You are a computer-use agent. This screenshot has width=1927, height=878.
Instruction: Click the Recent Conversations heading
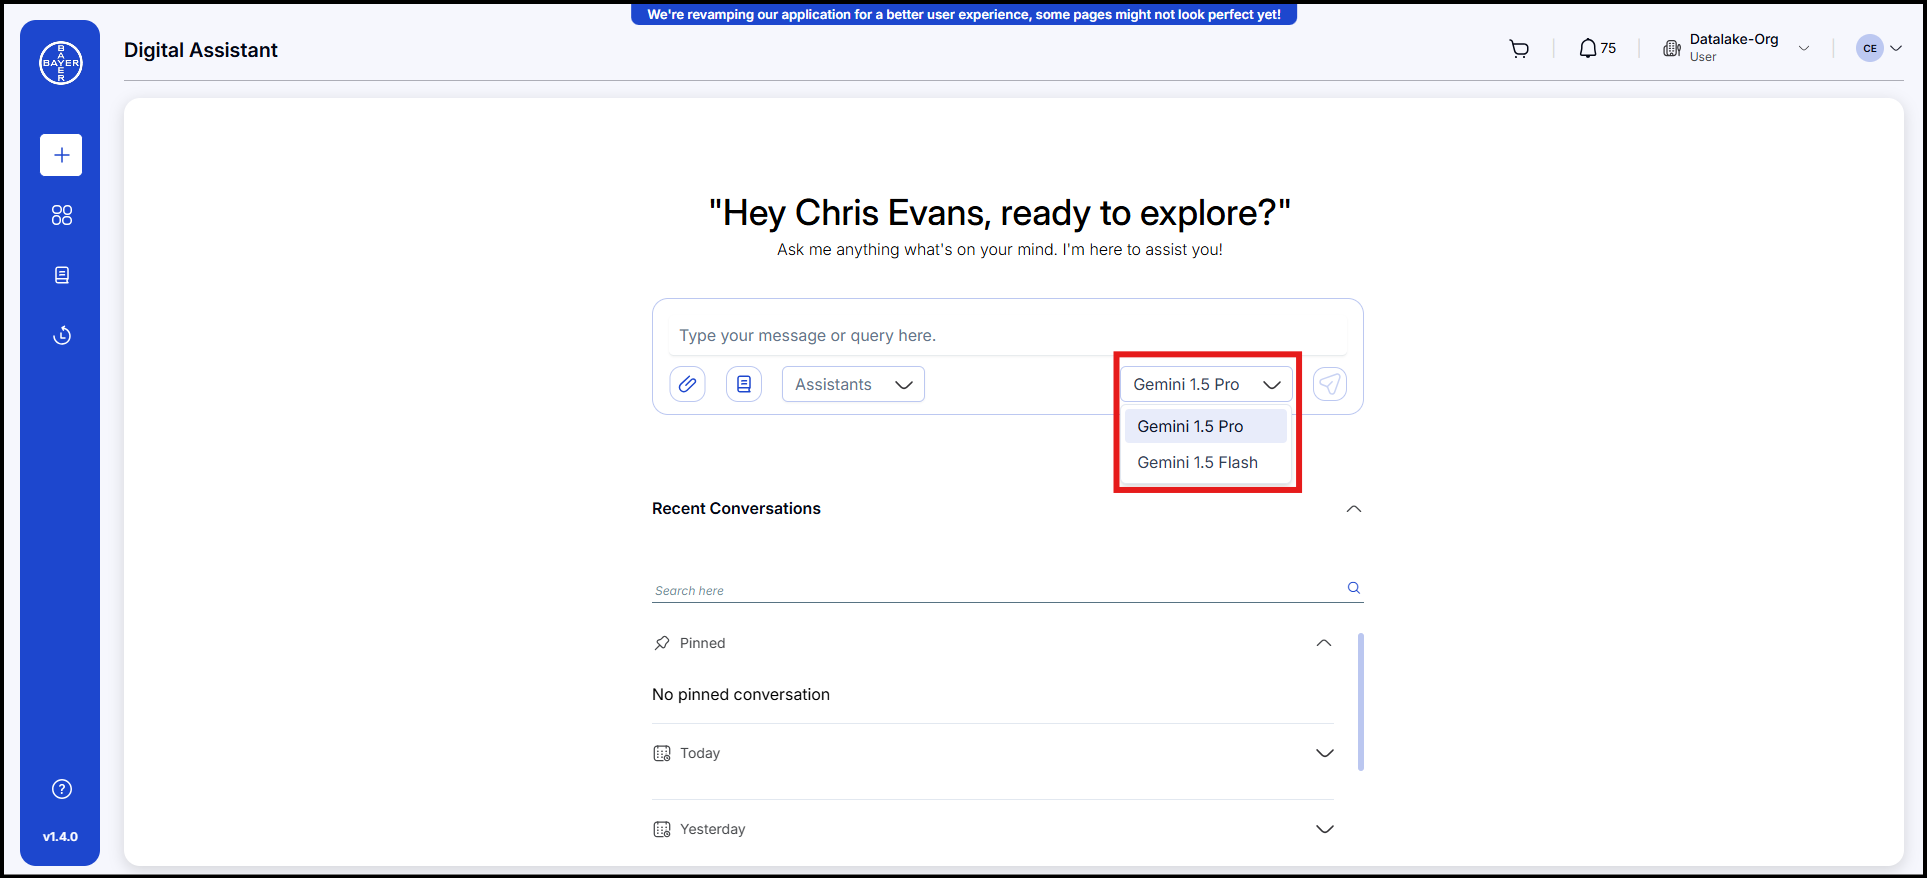click(736, 508)
